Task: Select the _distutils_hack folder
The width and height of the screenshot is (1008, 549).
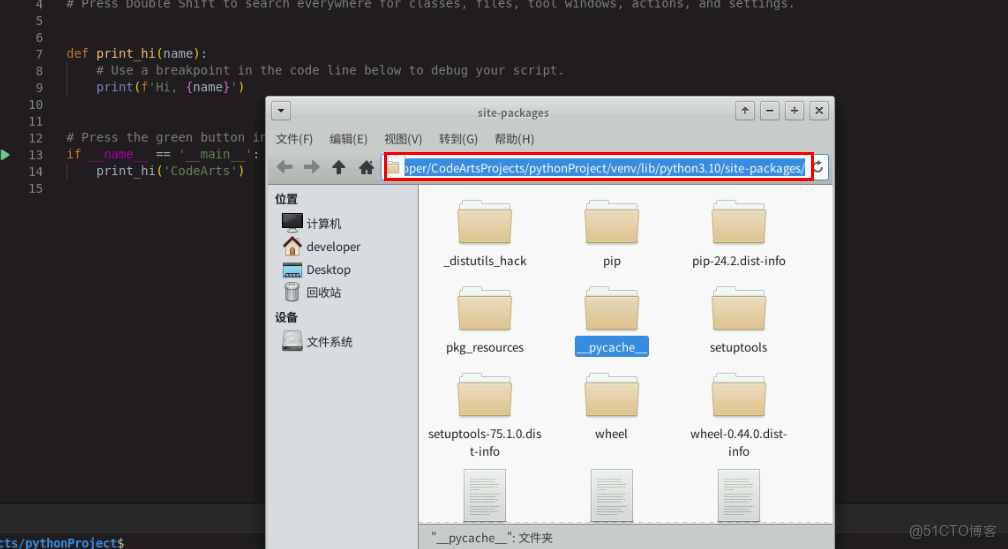Action: pyautogui.click(x=485, y=235)
